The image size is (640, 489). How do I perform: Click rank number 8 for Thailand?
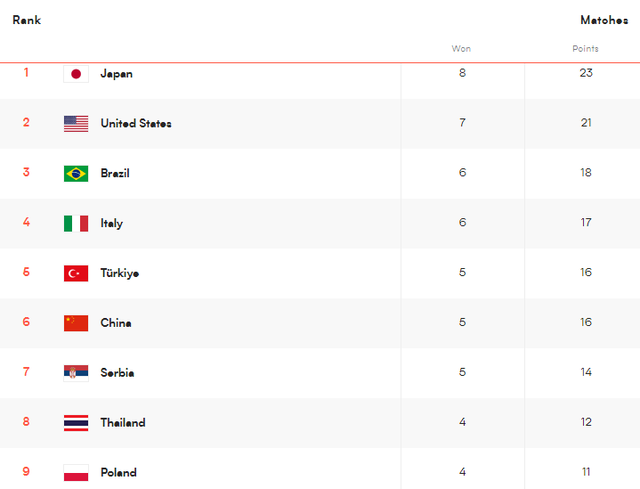[26, 421]
